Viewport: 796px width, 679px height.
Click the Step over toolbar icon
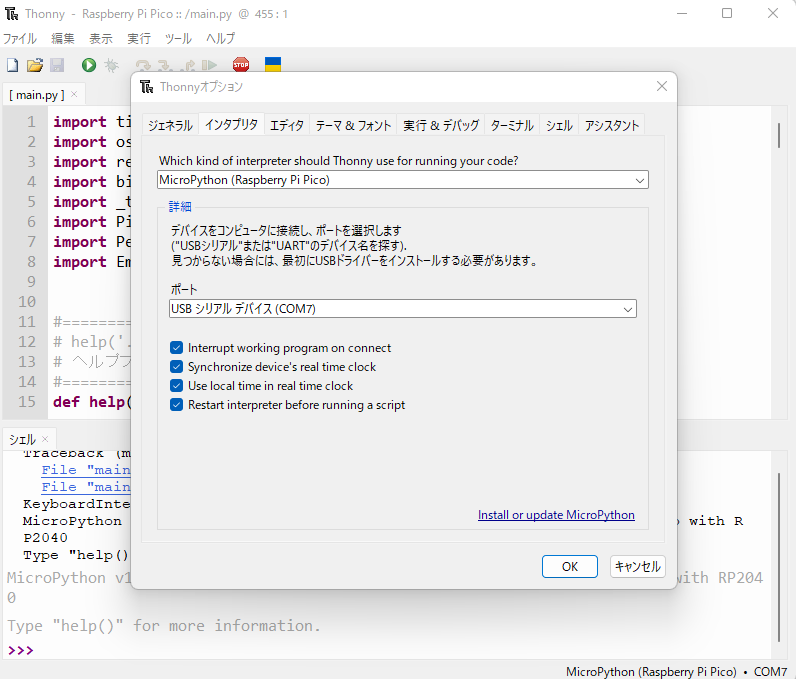[x=143, y=65]
